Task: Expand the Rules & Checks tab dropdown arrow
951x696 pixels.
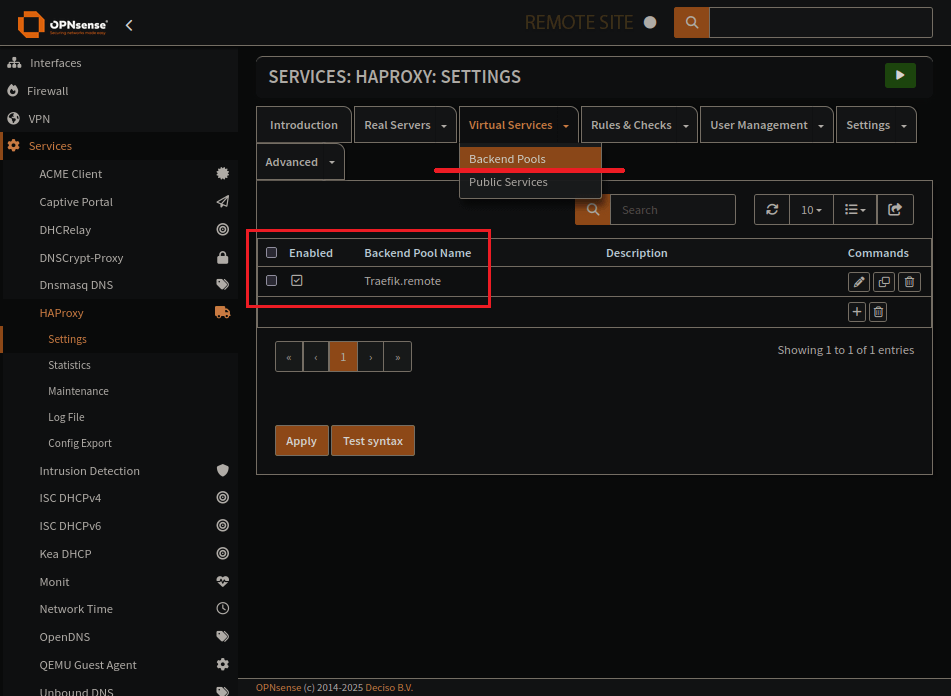Action: pos(686,125)
